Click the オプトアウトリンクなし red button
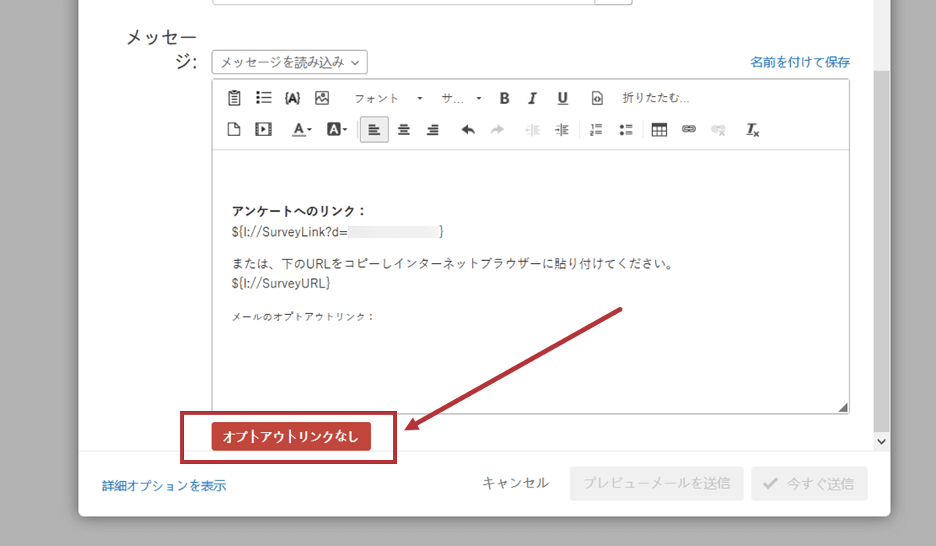936x546 pixels. coord(291,436)
